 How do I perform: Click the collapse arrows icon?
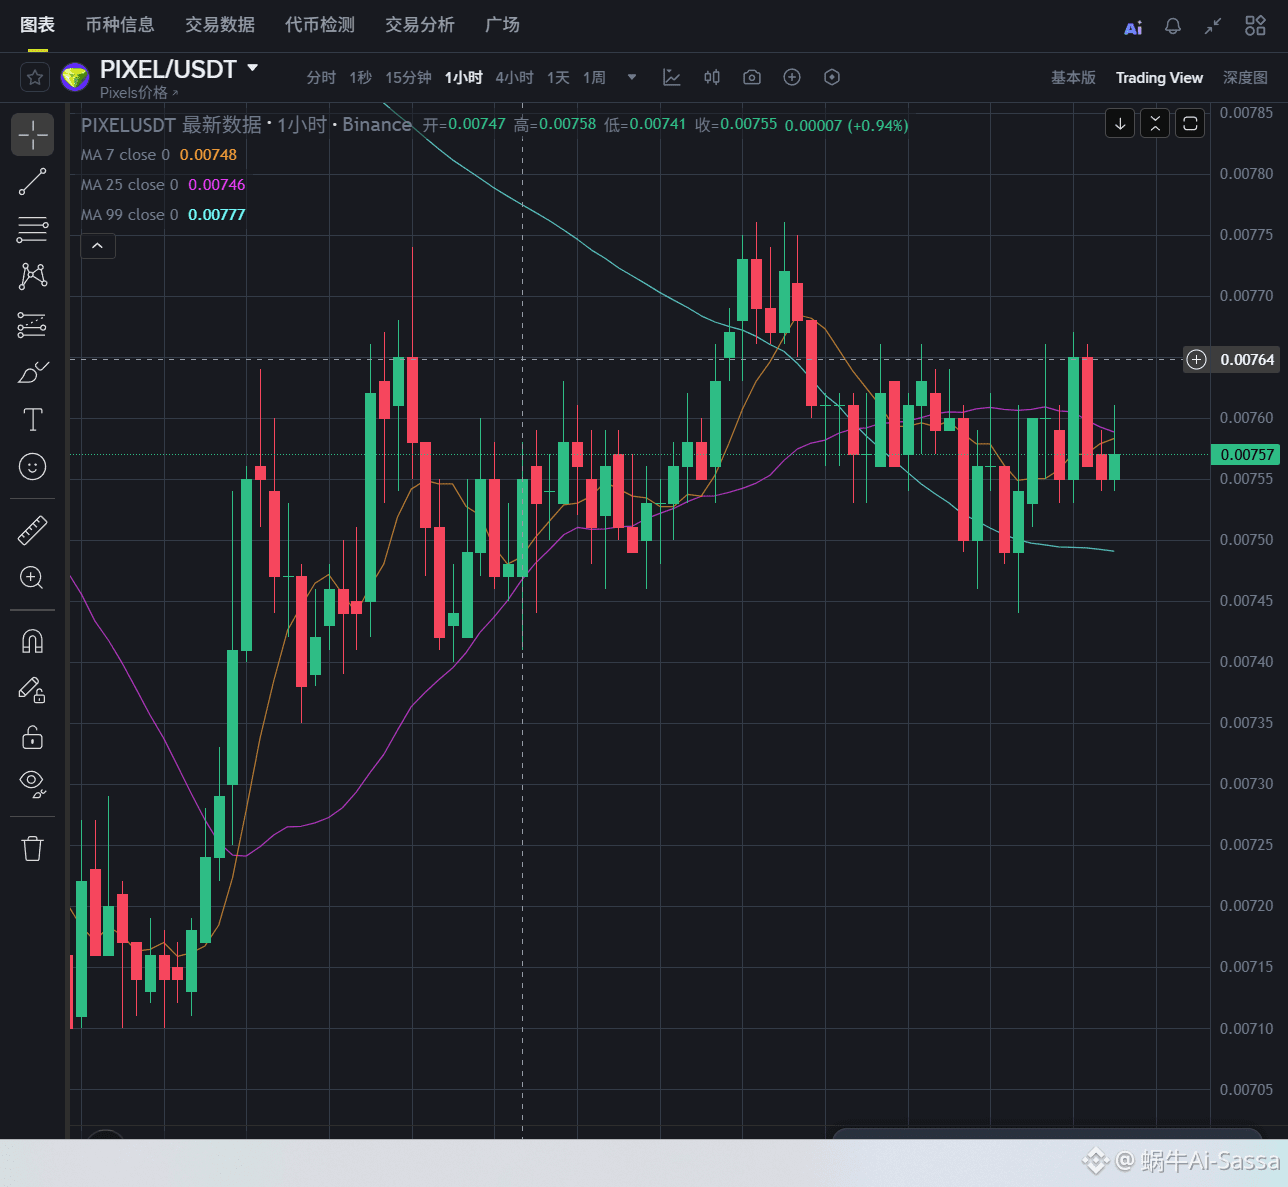(x=1213, y=27)
